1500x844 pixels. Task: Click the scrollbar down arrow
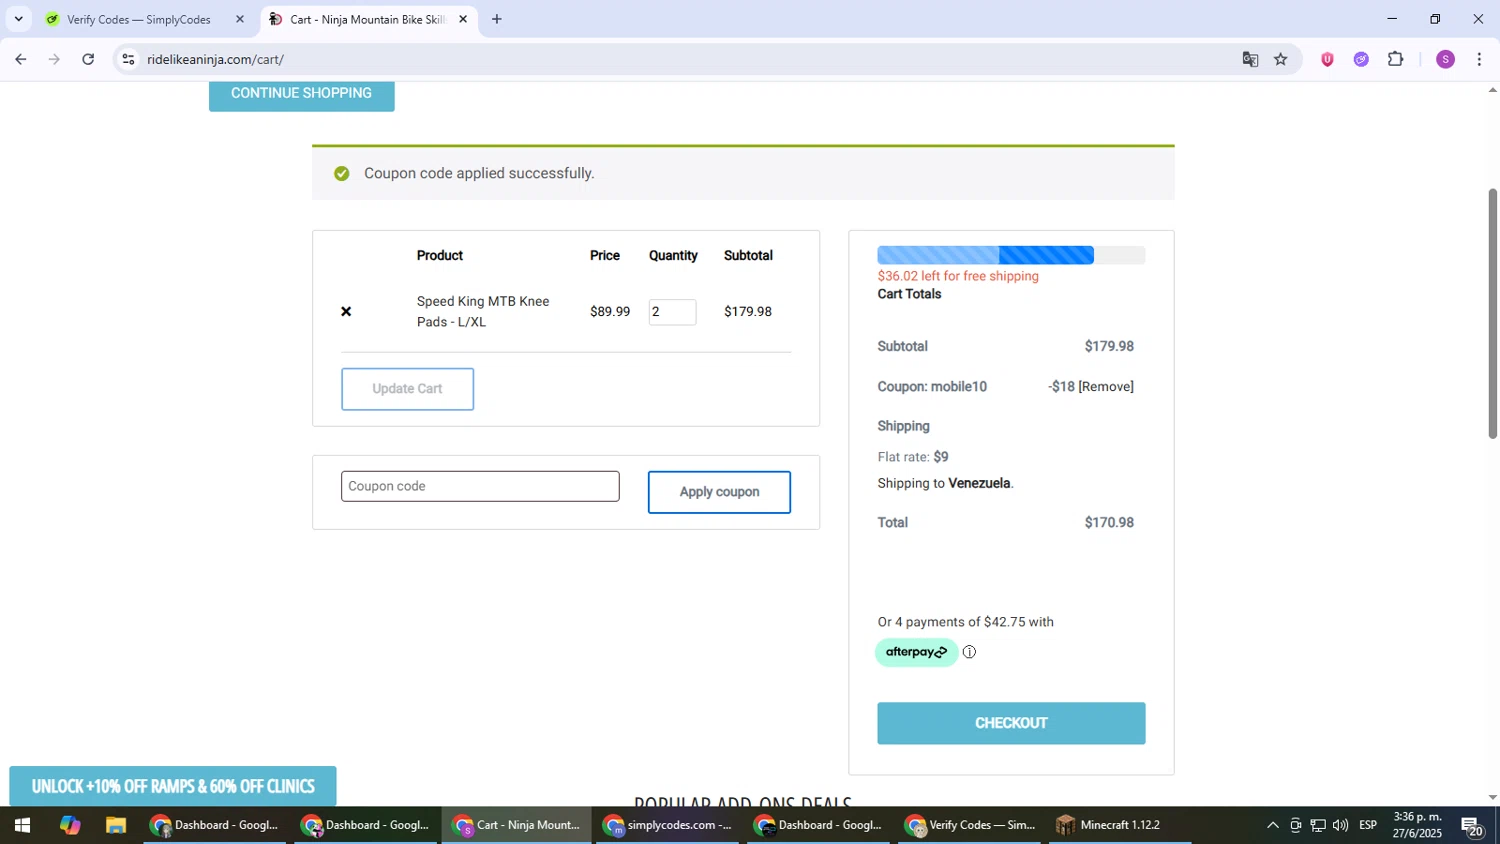click(1492, 798)
